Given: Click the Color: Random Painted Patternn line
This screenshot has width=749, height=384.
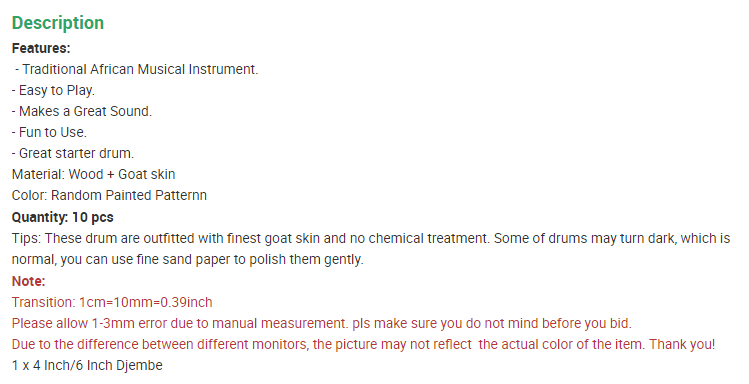Looking at the screenshot, I should 109,195.
